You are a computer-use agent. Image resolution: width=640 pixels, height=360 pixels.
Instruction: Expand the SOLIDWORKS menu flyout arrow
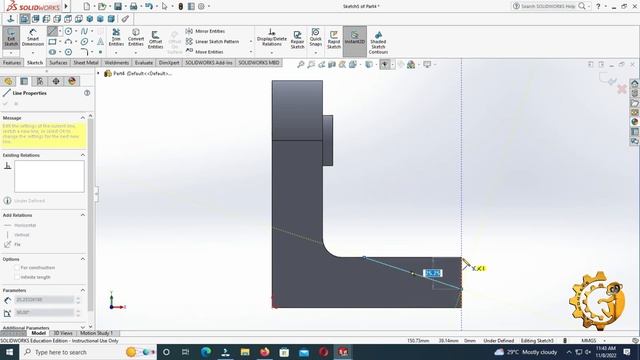(66, 6)
